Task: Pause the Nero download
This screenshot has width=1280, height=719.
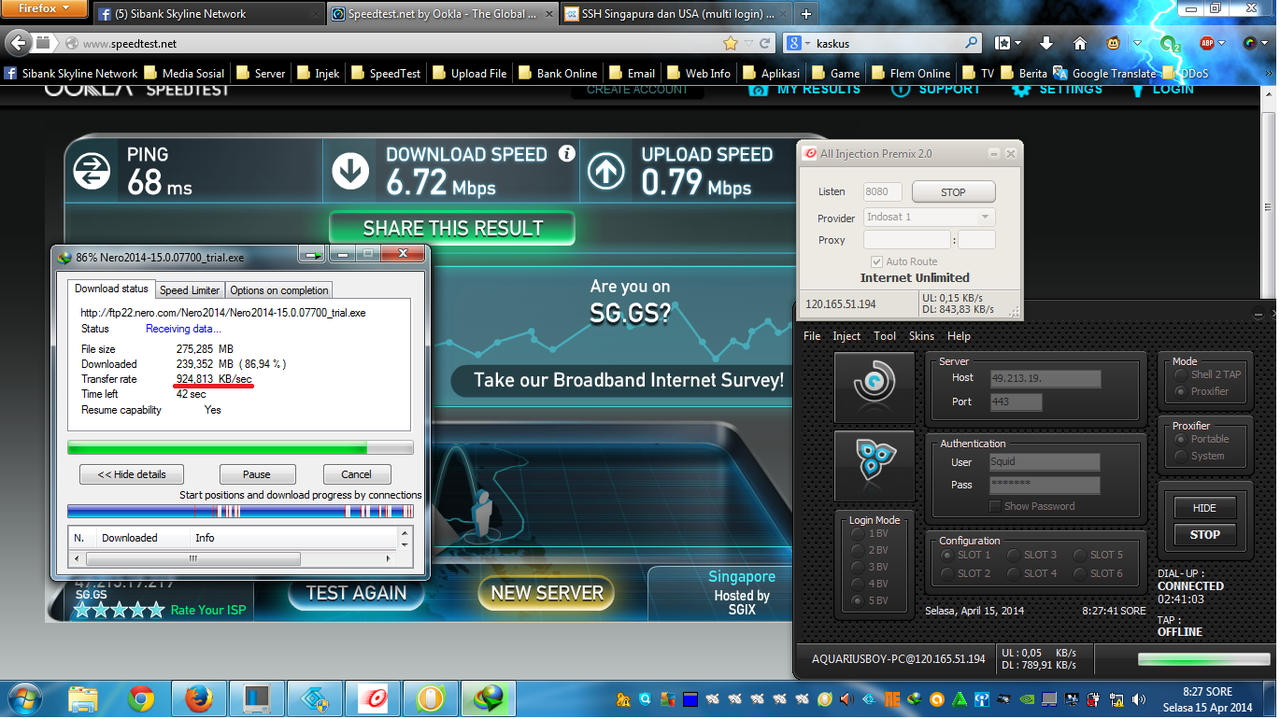Action: (256, 474)
